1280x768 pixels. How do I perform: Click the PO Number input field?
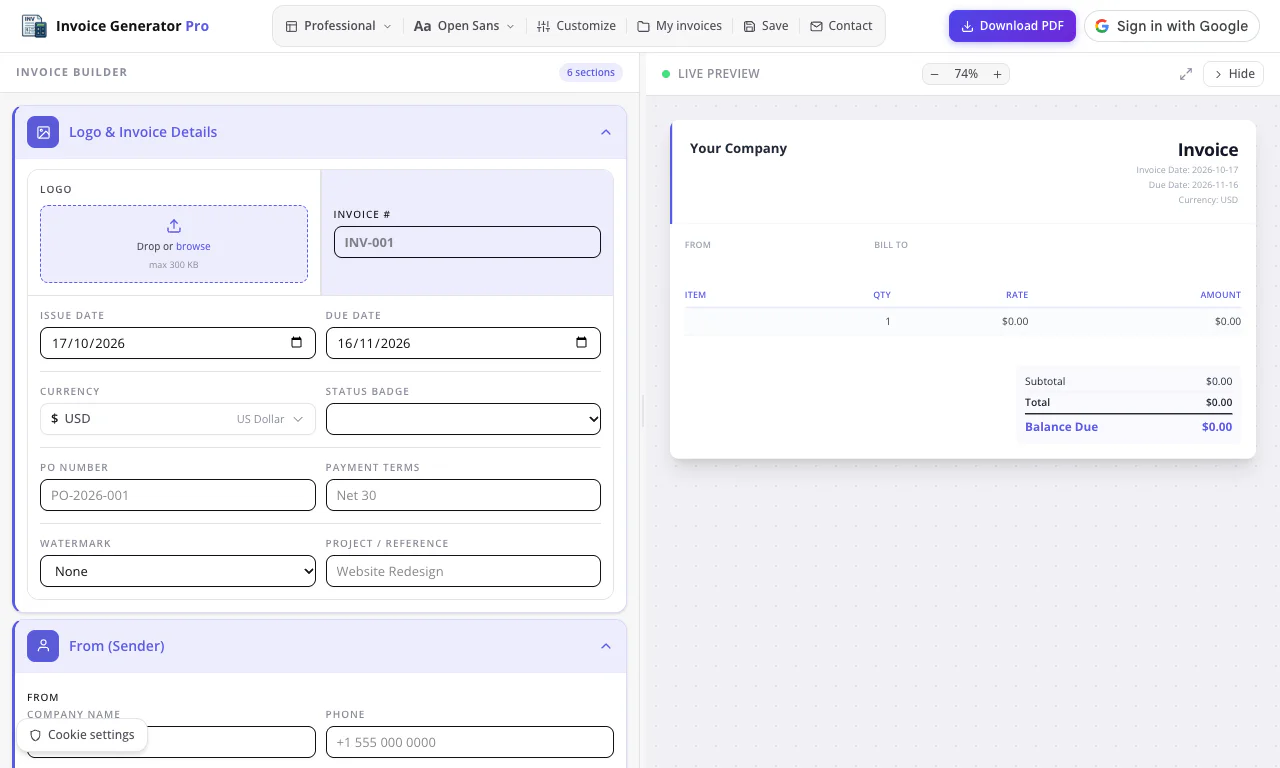pyautogui.click(x=178, y=495)
